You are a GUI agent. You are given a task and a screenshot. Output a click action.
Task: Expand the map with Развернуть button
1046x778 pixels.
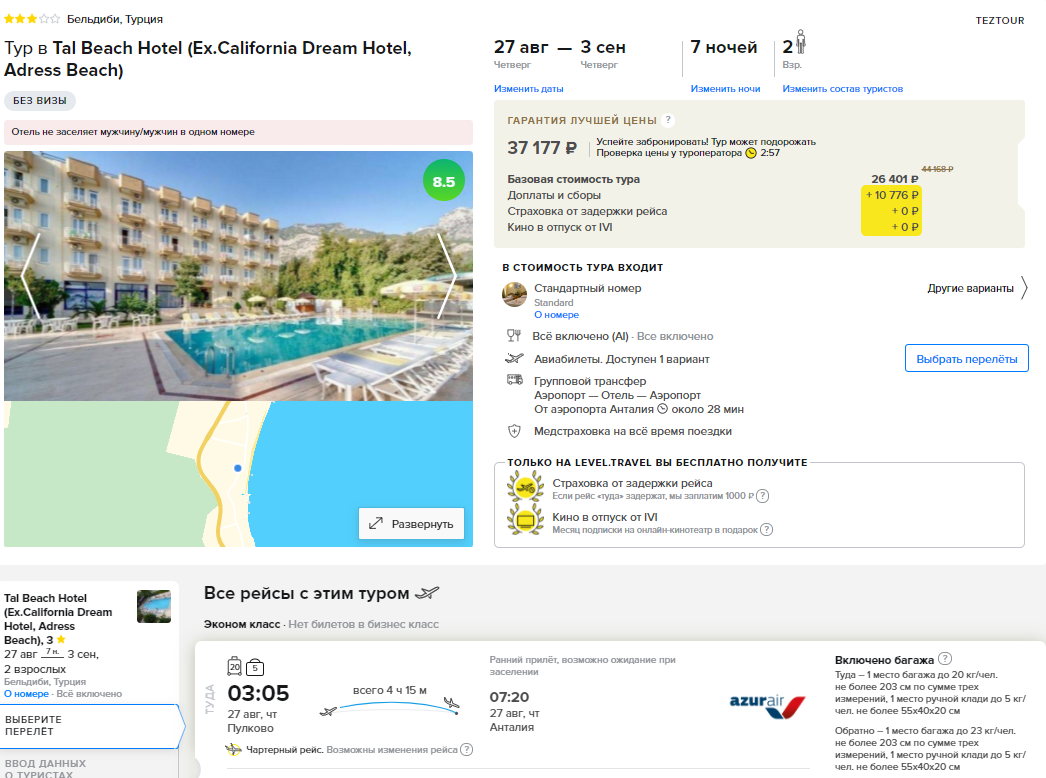(412, 524)
